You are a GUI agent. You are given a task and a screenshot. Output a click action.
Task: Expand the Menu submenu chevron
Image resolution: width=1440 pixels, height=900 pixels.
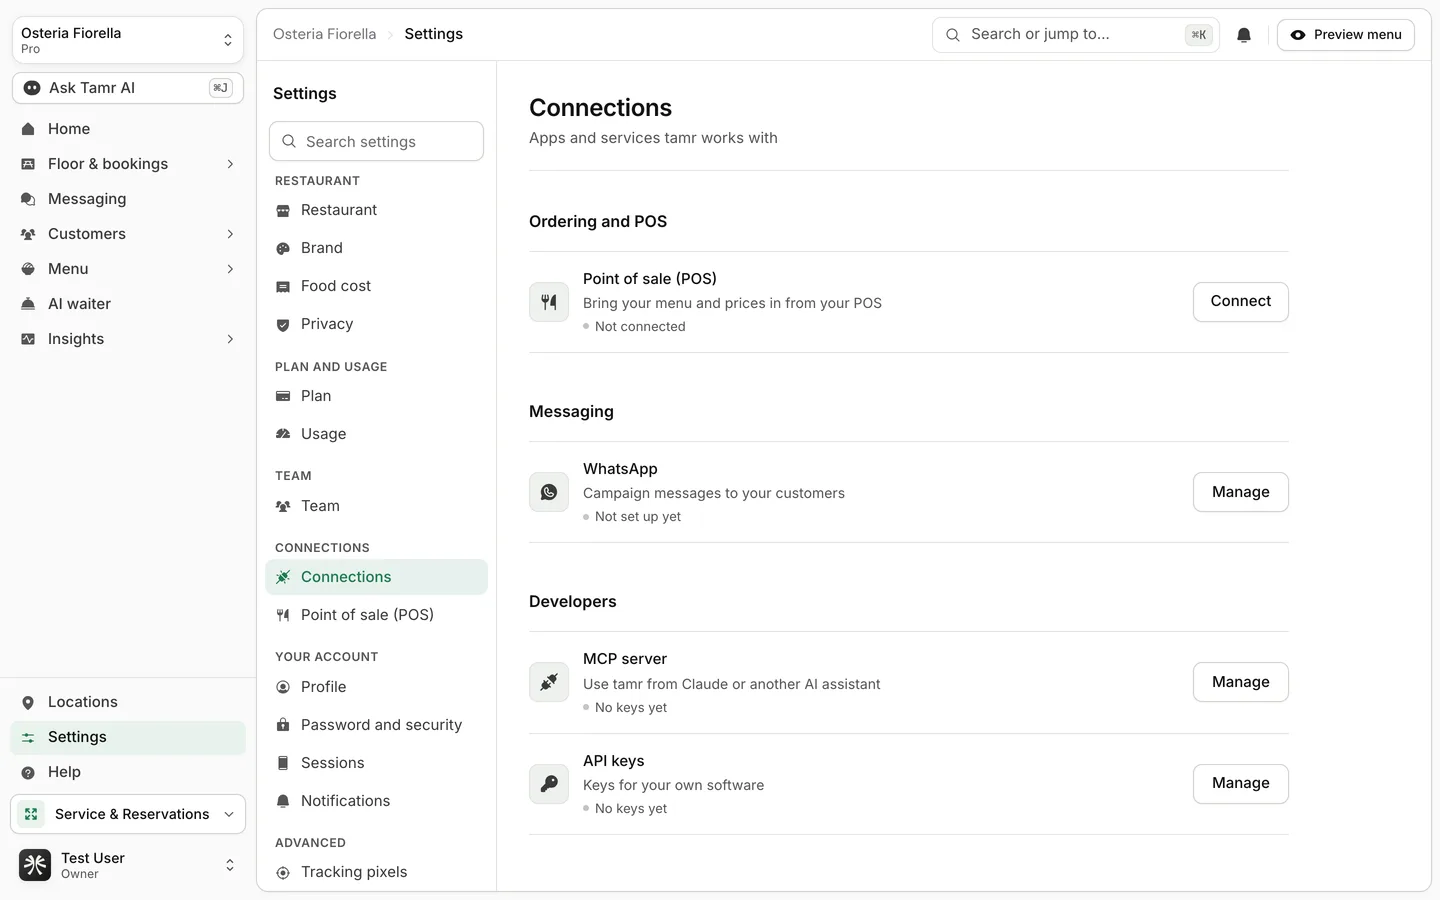coord(230,269)
